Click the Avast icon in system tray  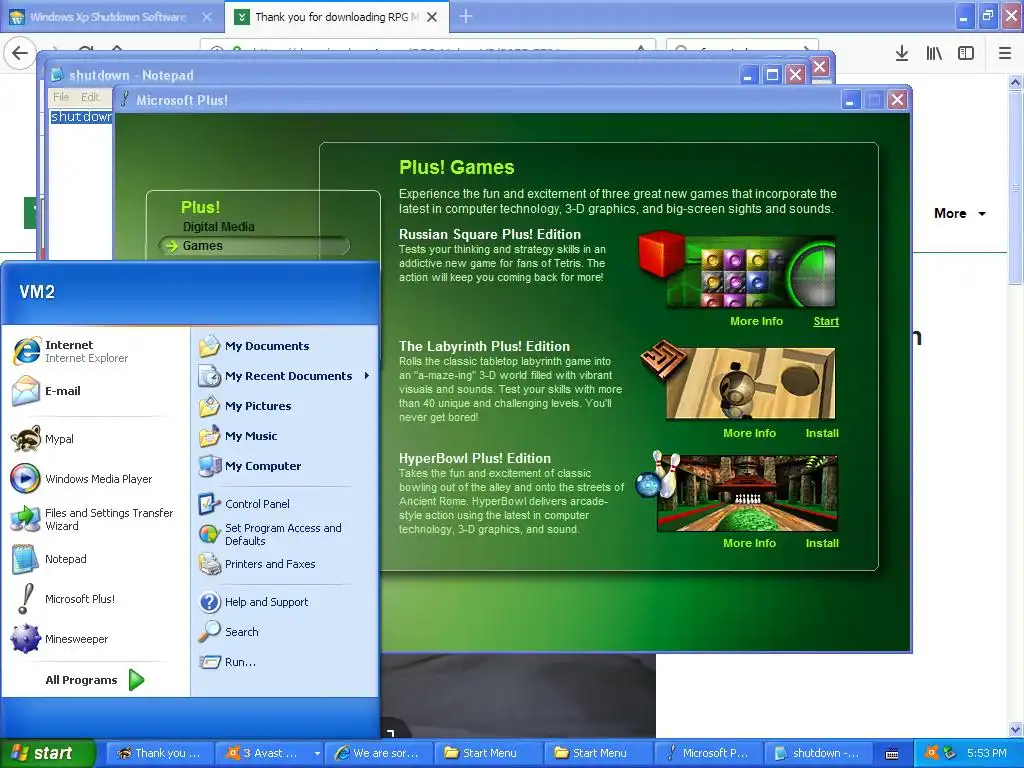pos(932,753)
